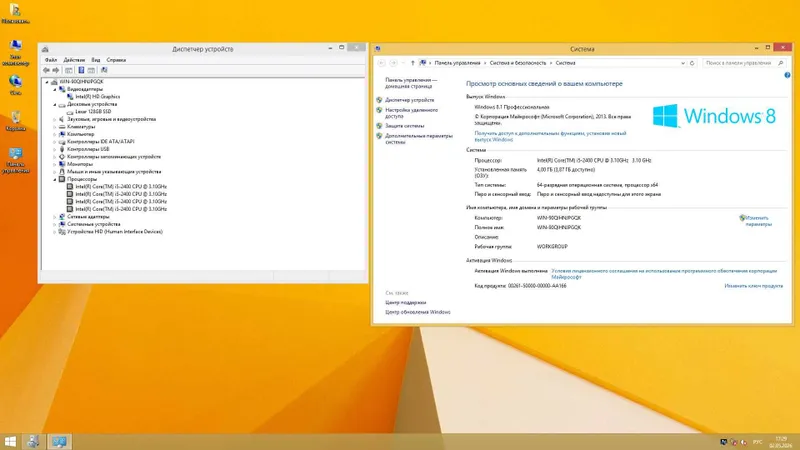This screenshot has height=450, width=800.
Task: Click the search magnifier in control panel search
Action: [781, 63]
